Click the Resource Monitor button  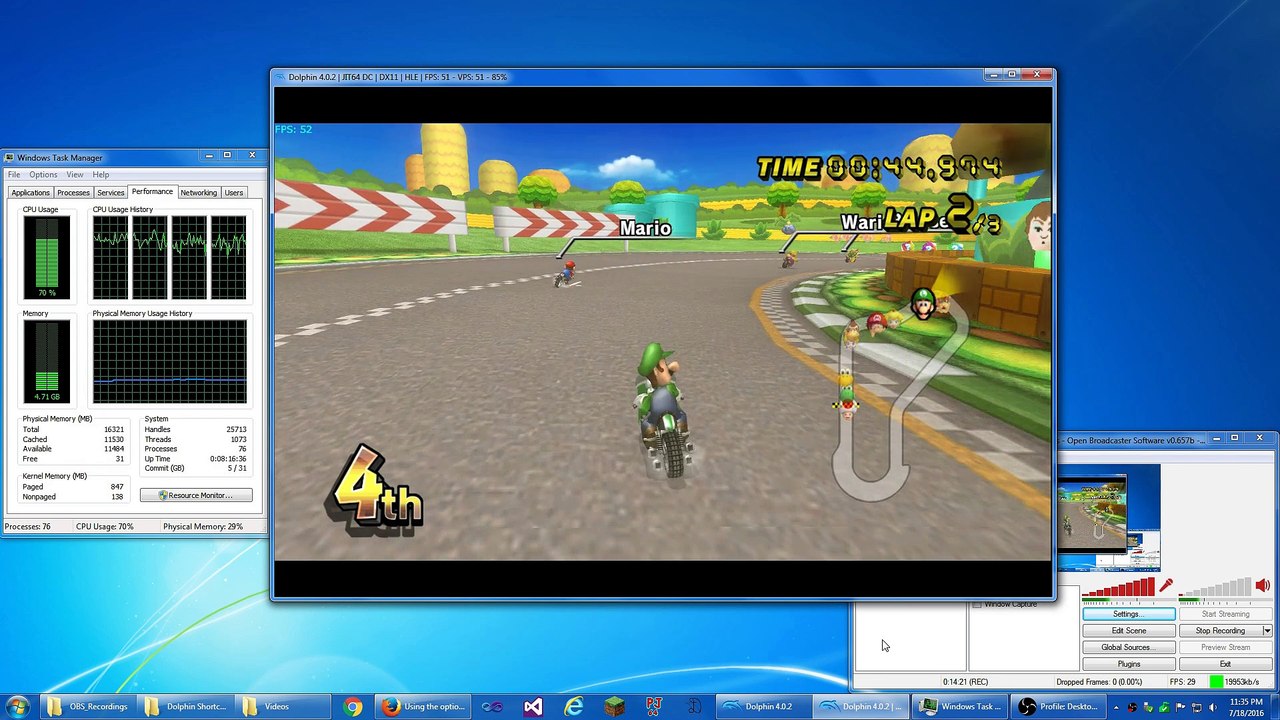click(x=196, y=495)
